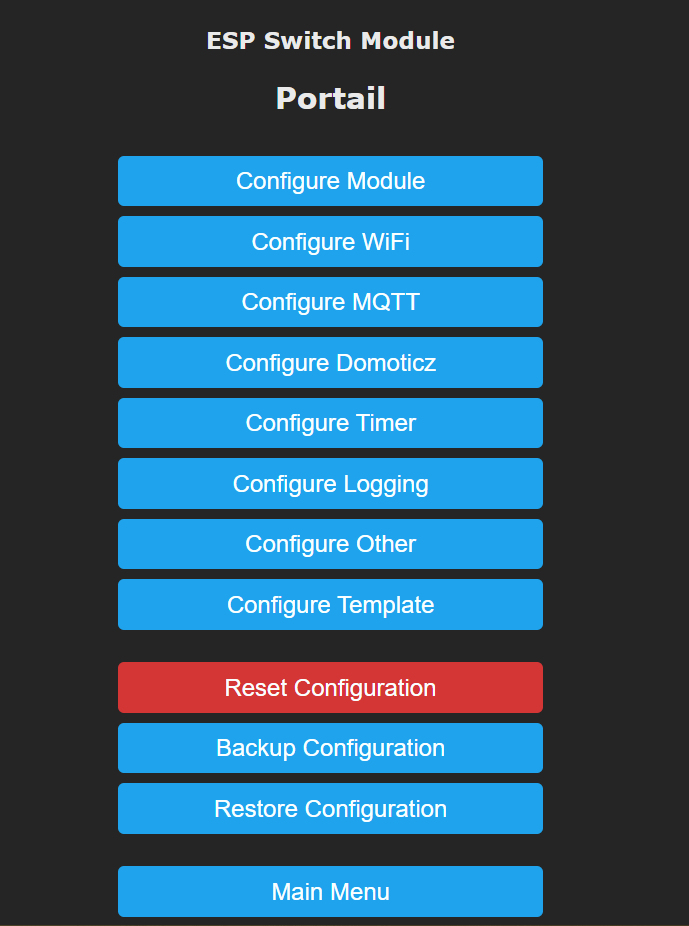Open Configure MQTT settings
This screenshot has height=926, width=689.
[330, 302]
